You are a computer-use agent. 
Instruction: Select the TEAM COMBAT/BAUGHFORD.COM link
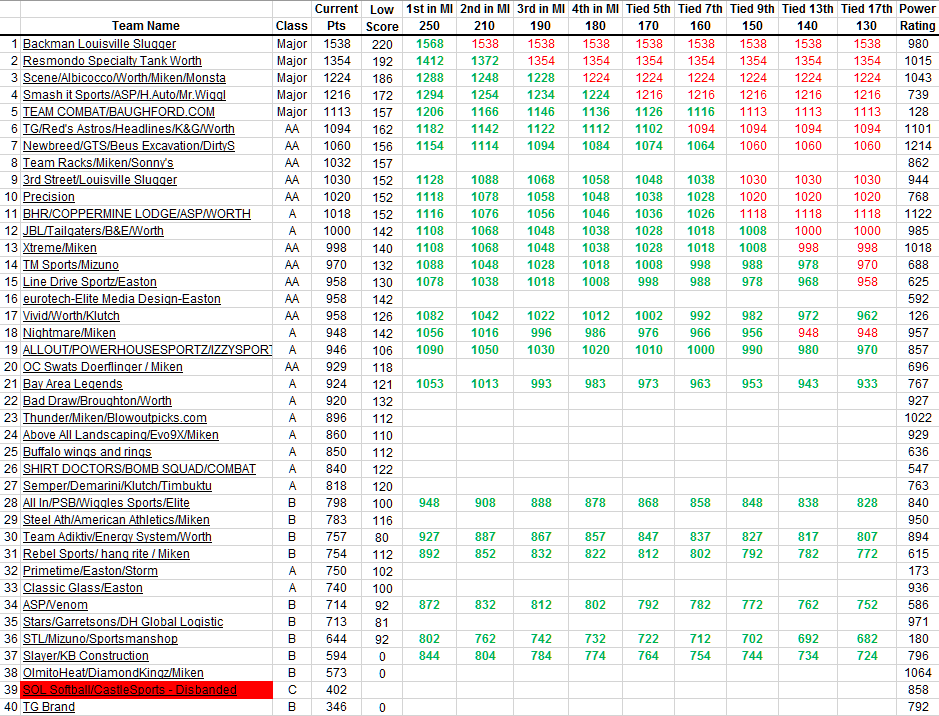(119, 112)
